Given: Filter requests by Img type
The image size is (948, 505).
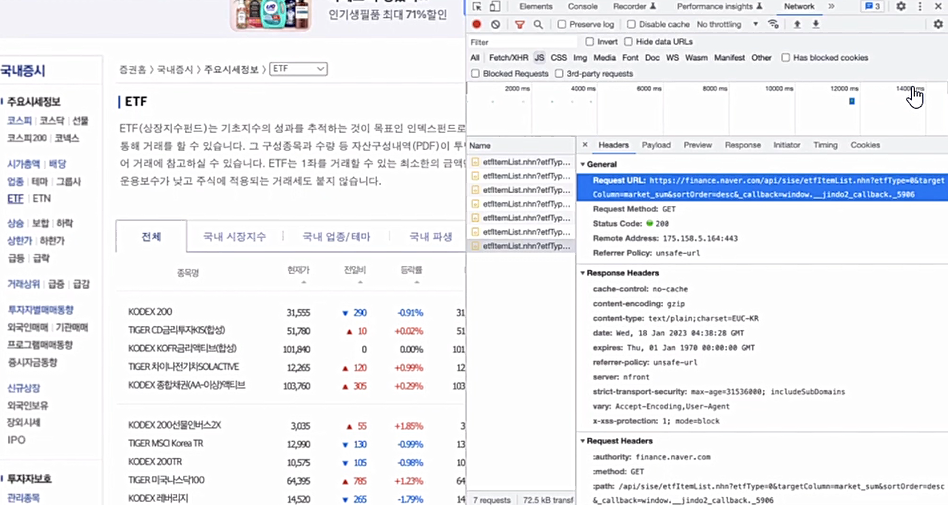Looking at the screenshot, I should (x=580, y=57).
